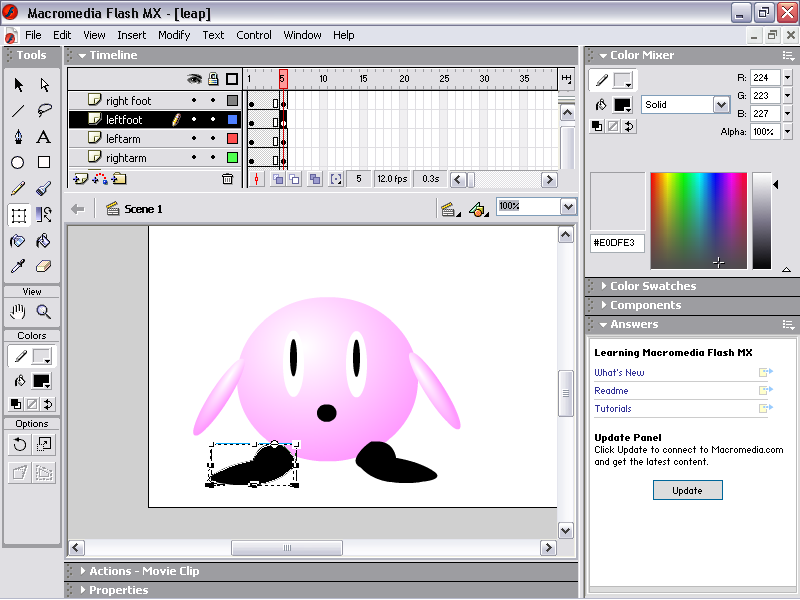
Task: Open the Modify menu
Action: [x=174, y=35]
